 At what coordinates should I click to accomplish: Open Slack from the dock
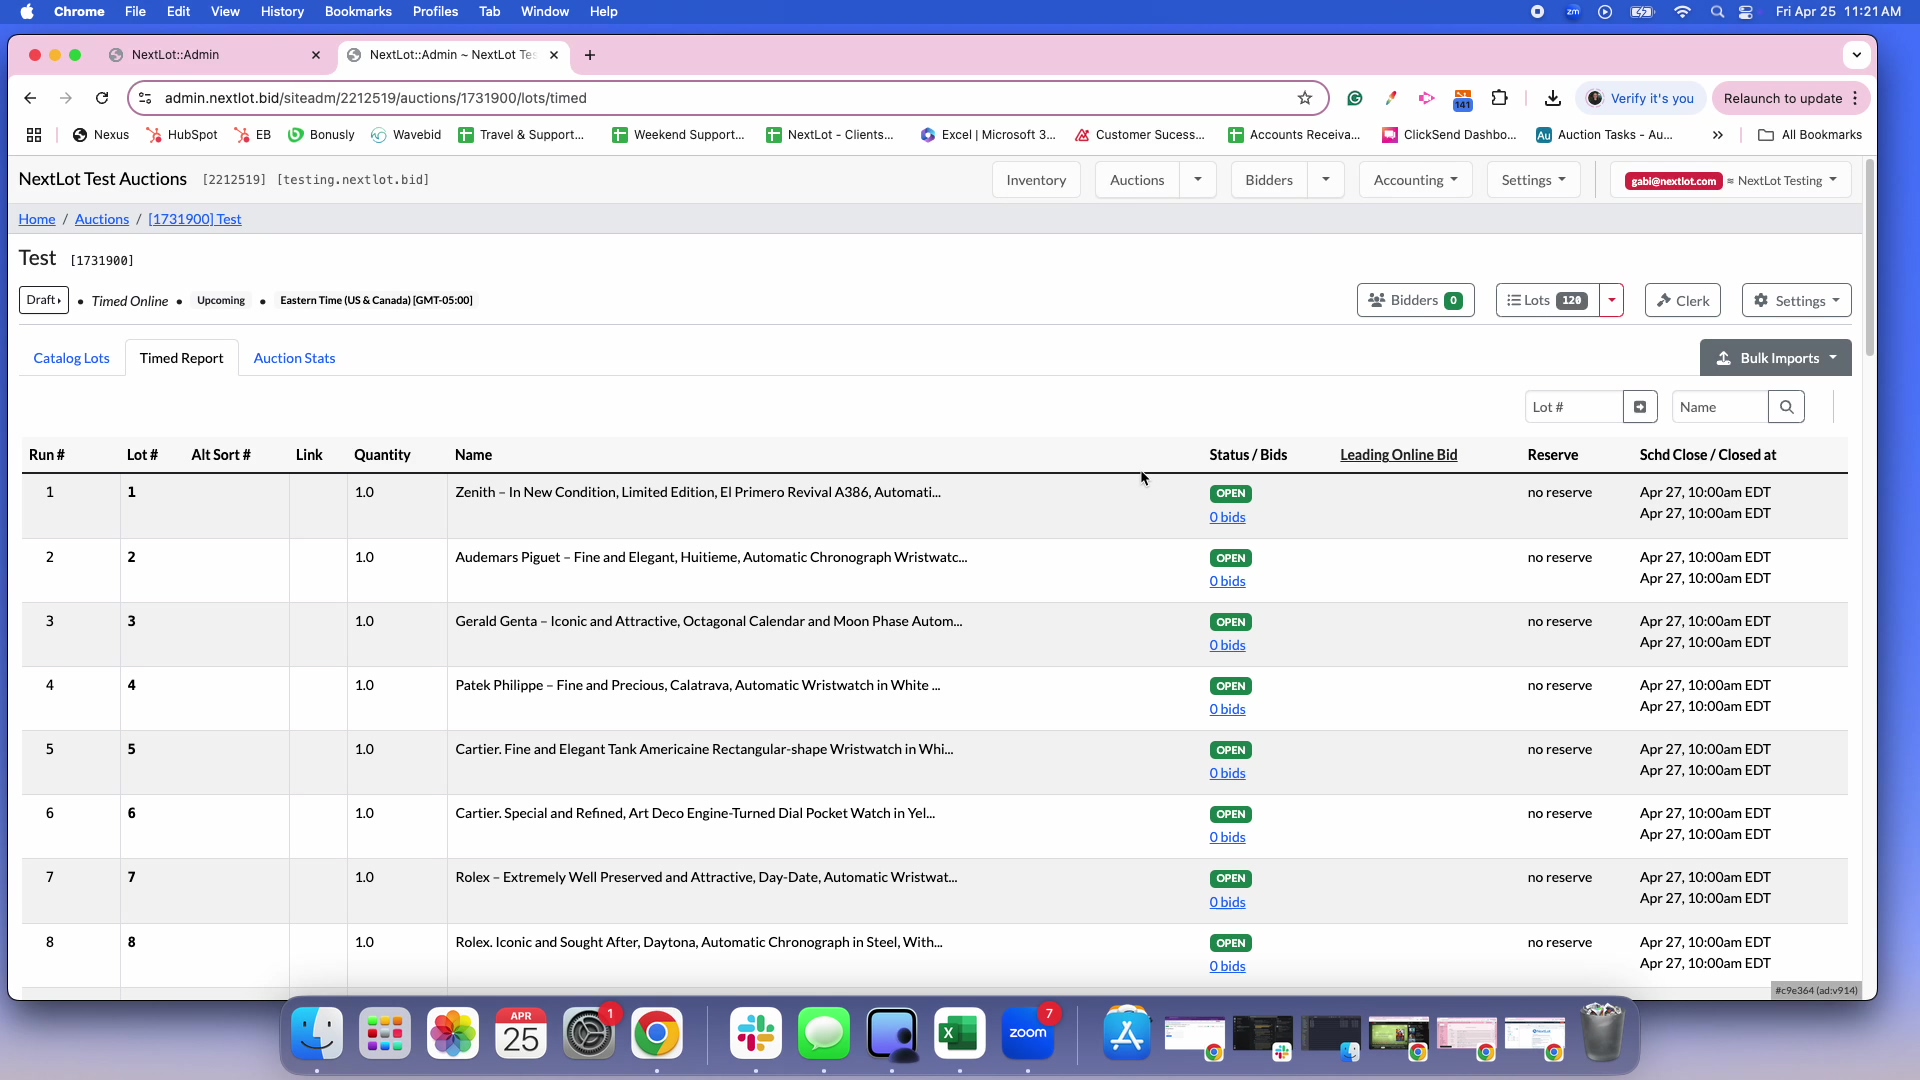tap(756, 1034)
